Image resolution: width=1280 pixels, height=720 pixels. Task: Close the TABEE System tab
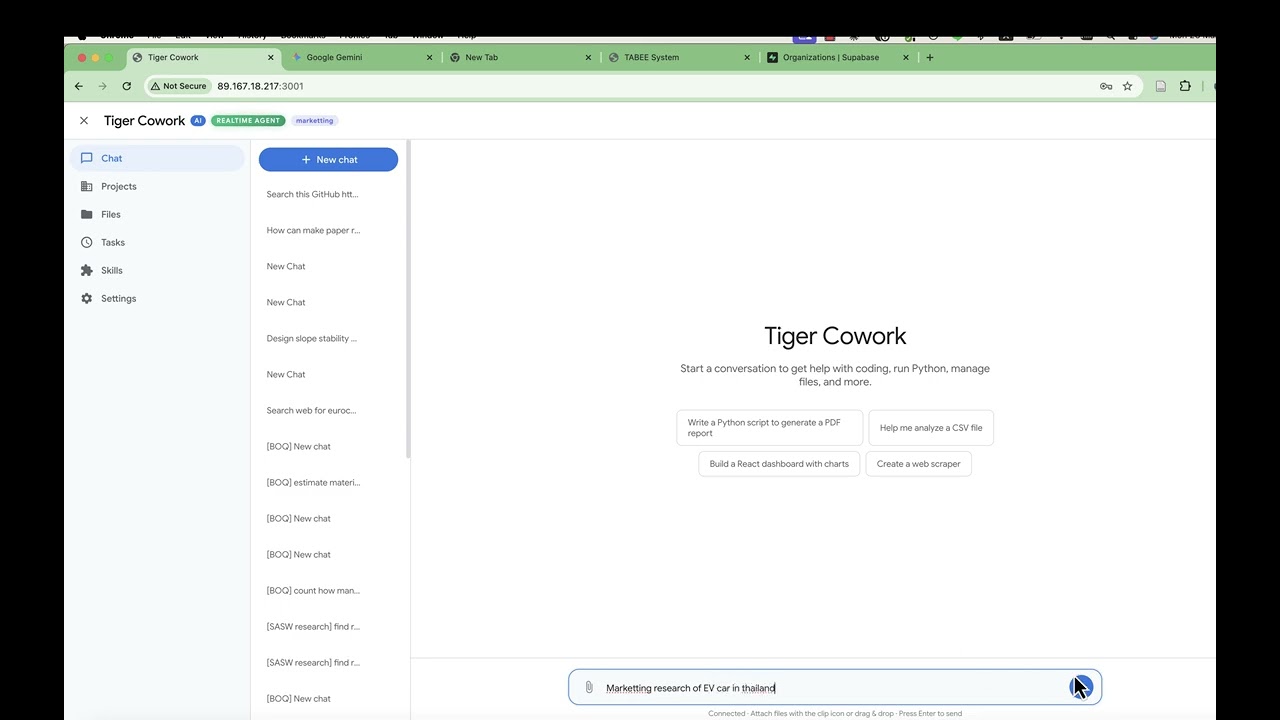pos(747,57)
